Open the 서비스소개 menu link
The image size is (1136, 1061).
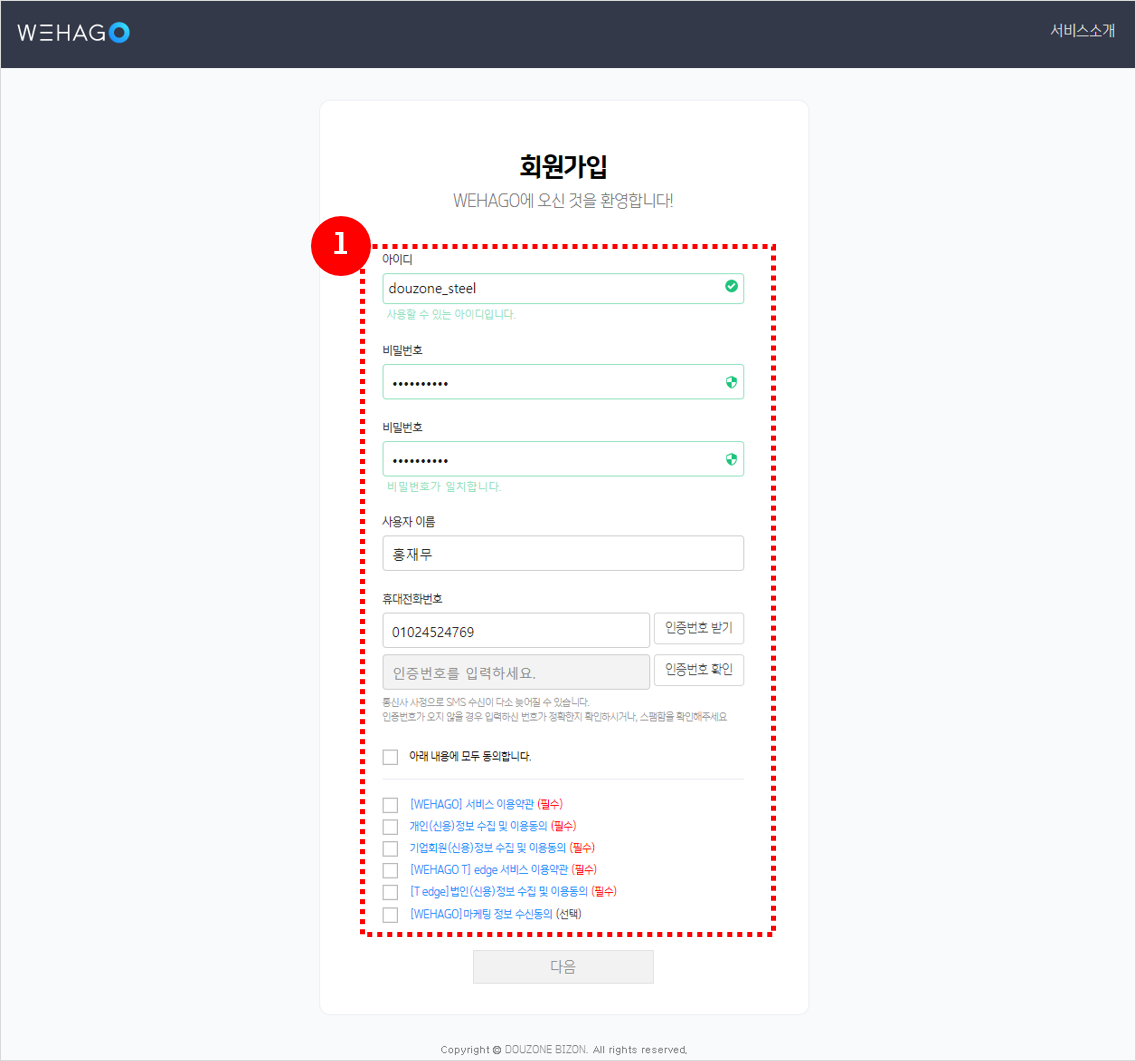click(x=1082, y=31)
